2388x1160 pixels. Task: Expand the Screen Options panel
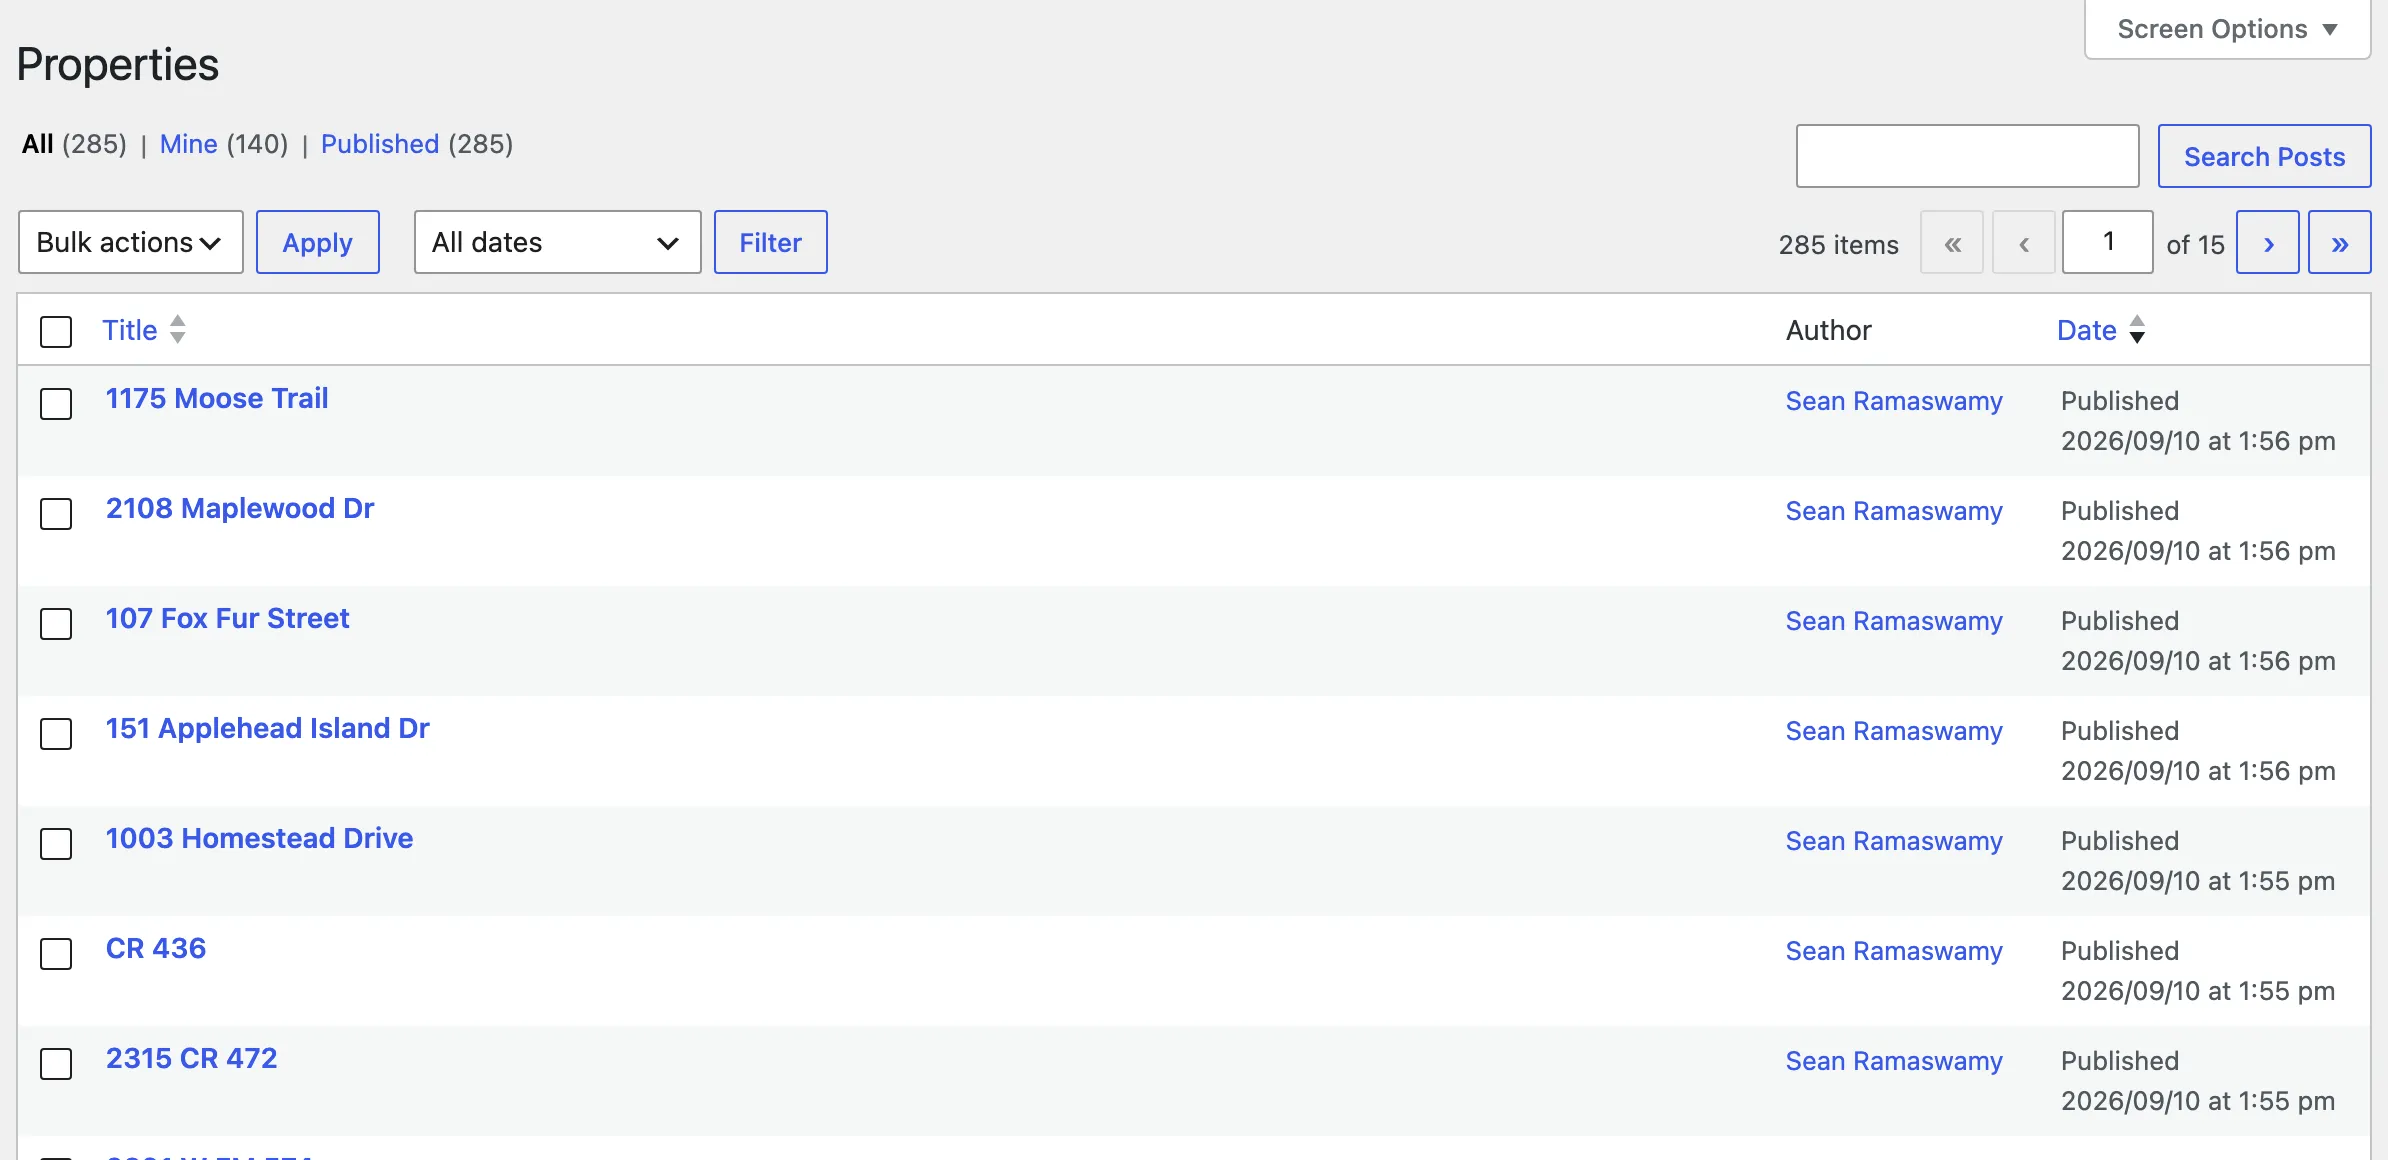[x=2227, y=29]
